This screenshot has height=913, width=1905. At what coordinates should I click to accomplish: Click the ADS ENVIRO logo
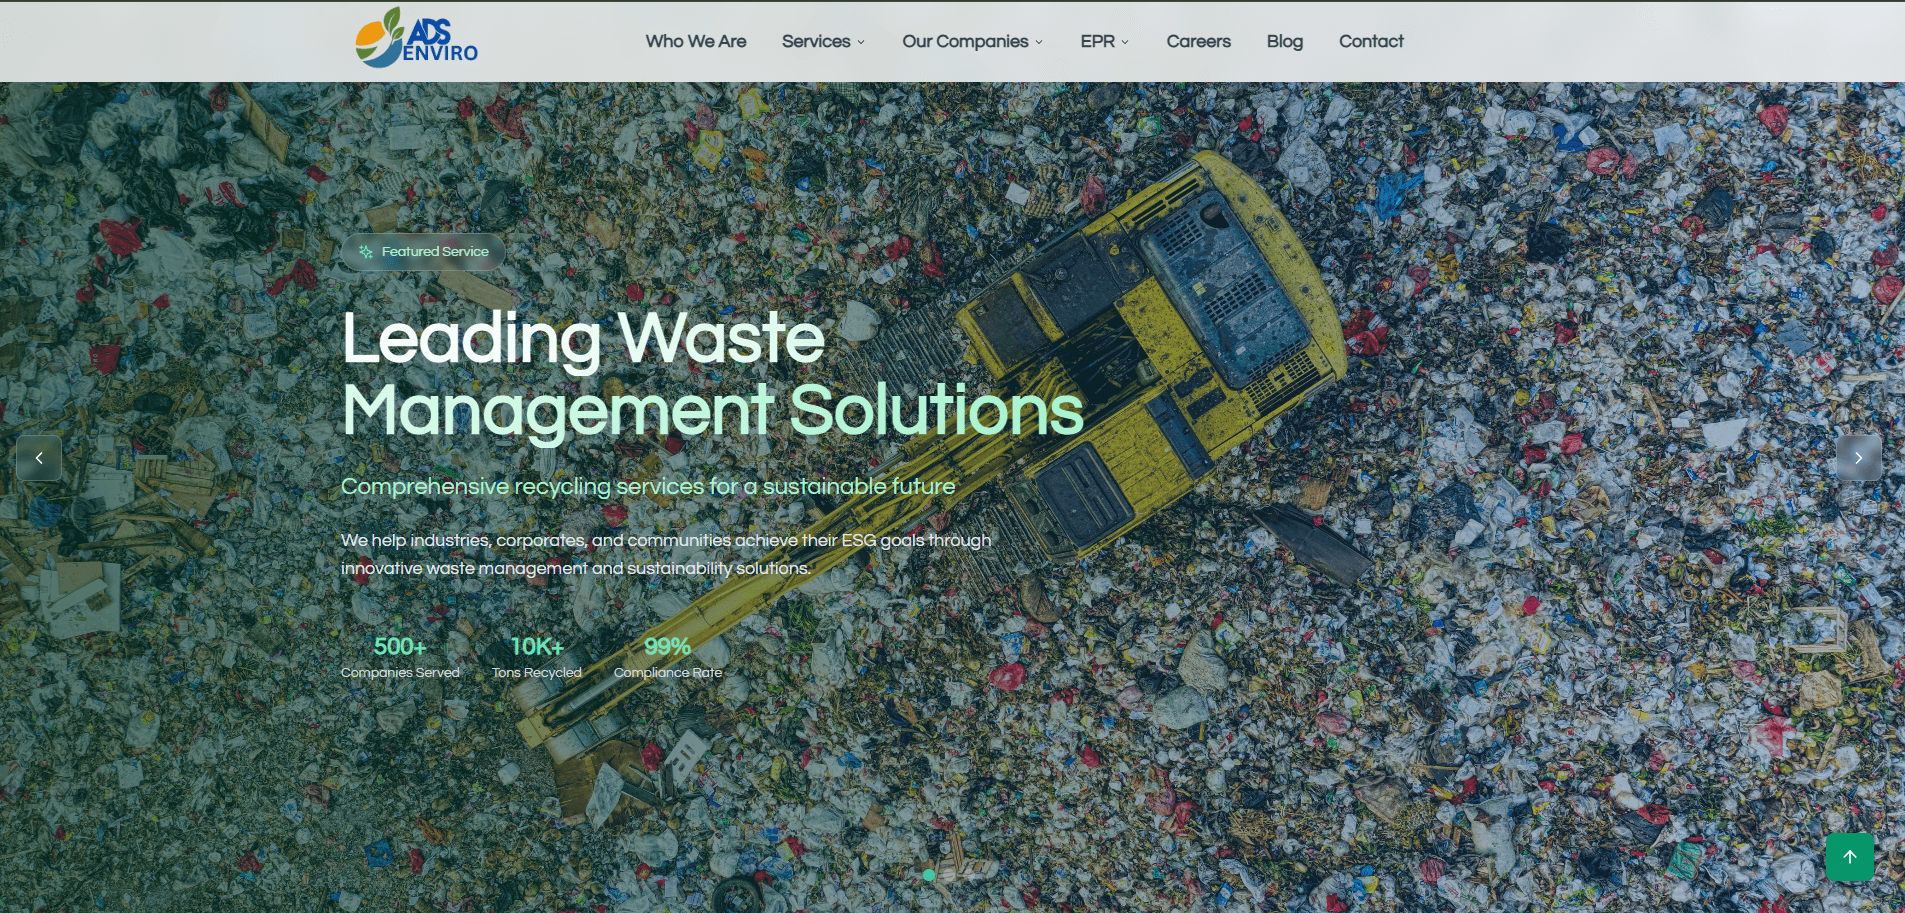(x=415, y=40)
